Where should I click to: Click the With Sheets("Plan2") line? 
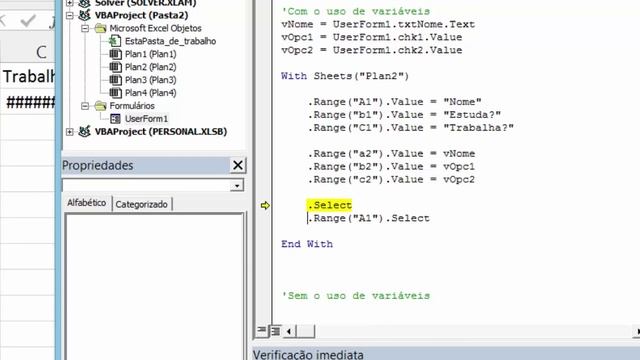point(345,76)
